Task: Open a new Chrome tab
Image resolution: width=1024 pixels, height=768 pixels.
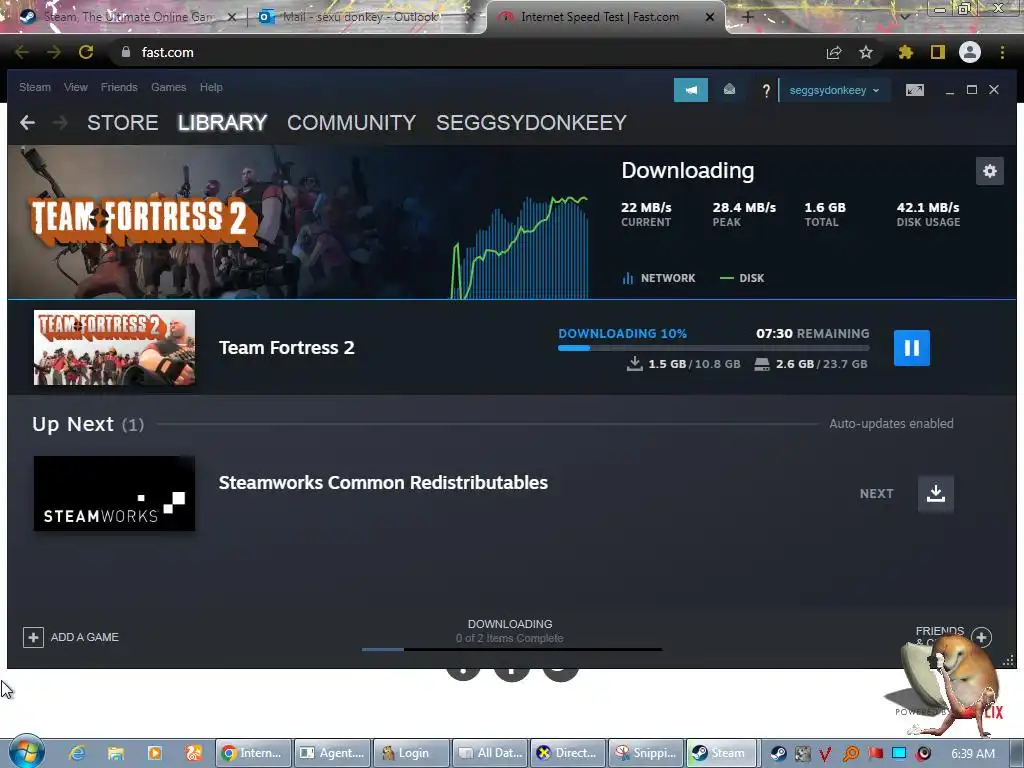Action: pyautogui.click(x=748, y=17)
